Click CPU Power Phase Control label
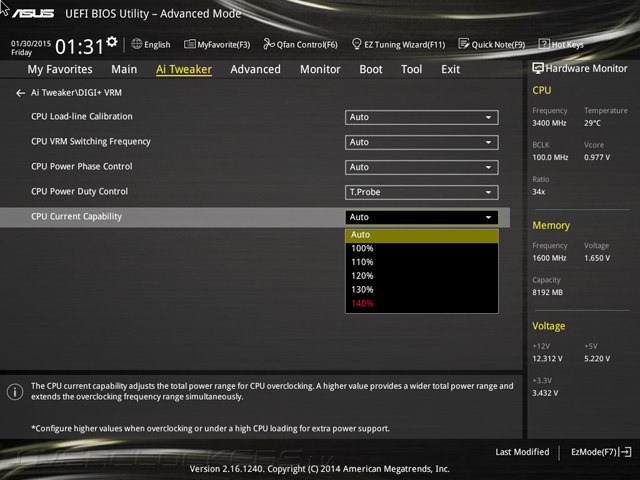 point(82,167)
